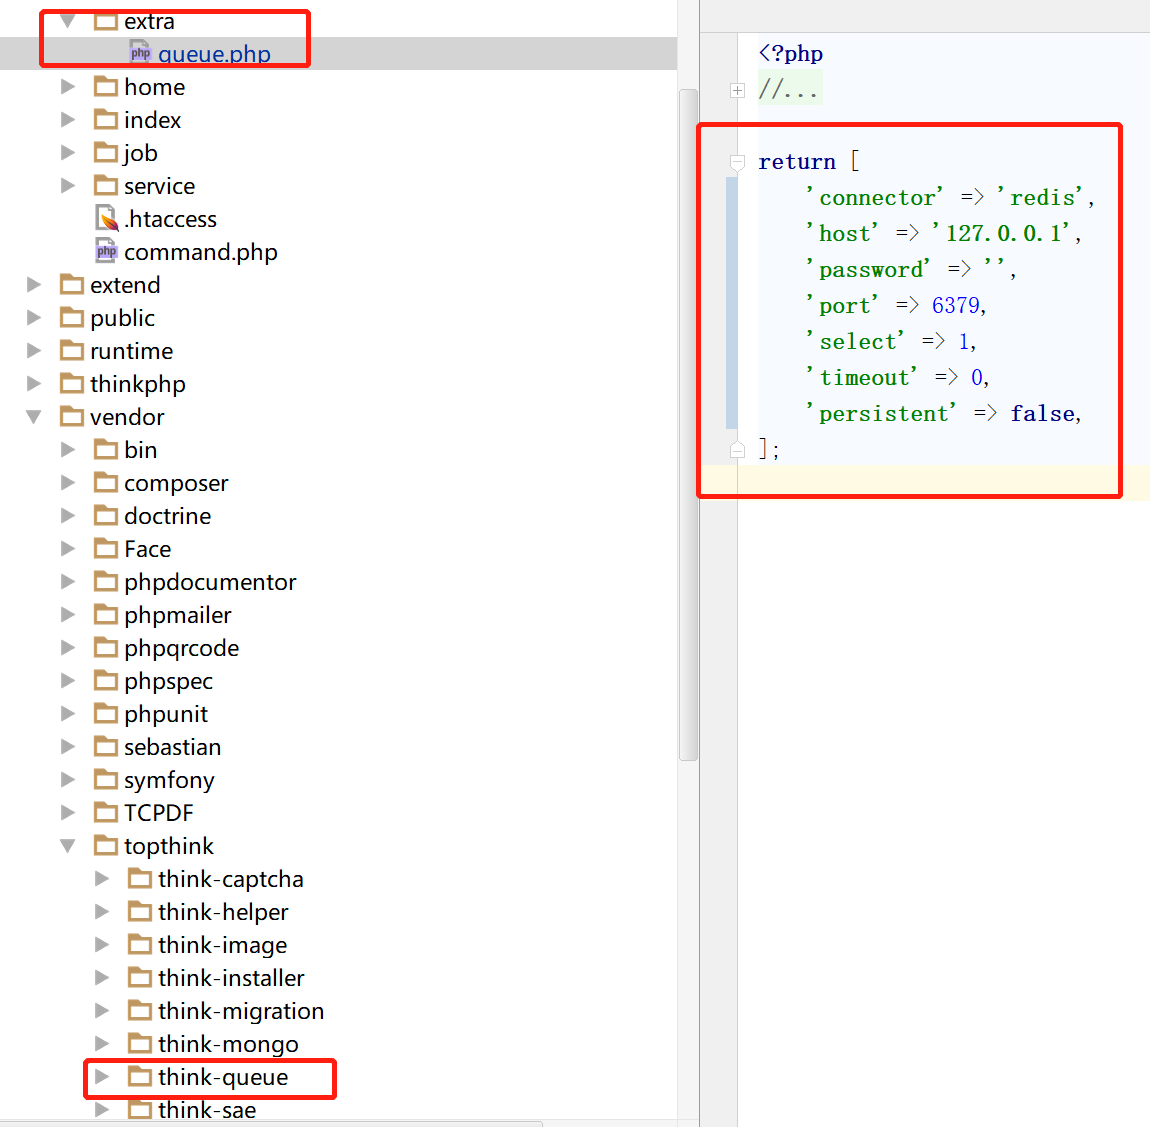Expand the TCPDF folder arrow

[x=67, y=812]
